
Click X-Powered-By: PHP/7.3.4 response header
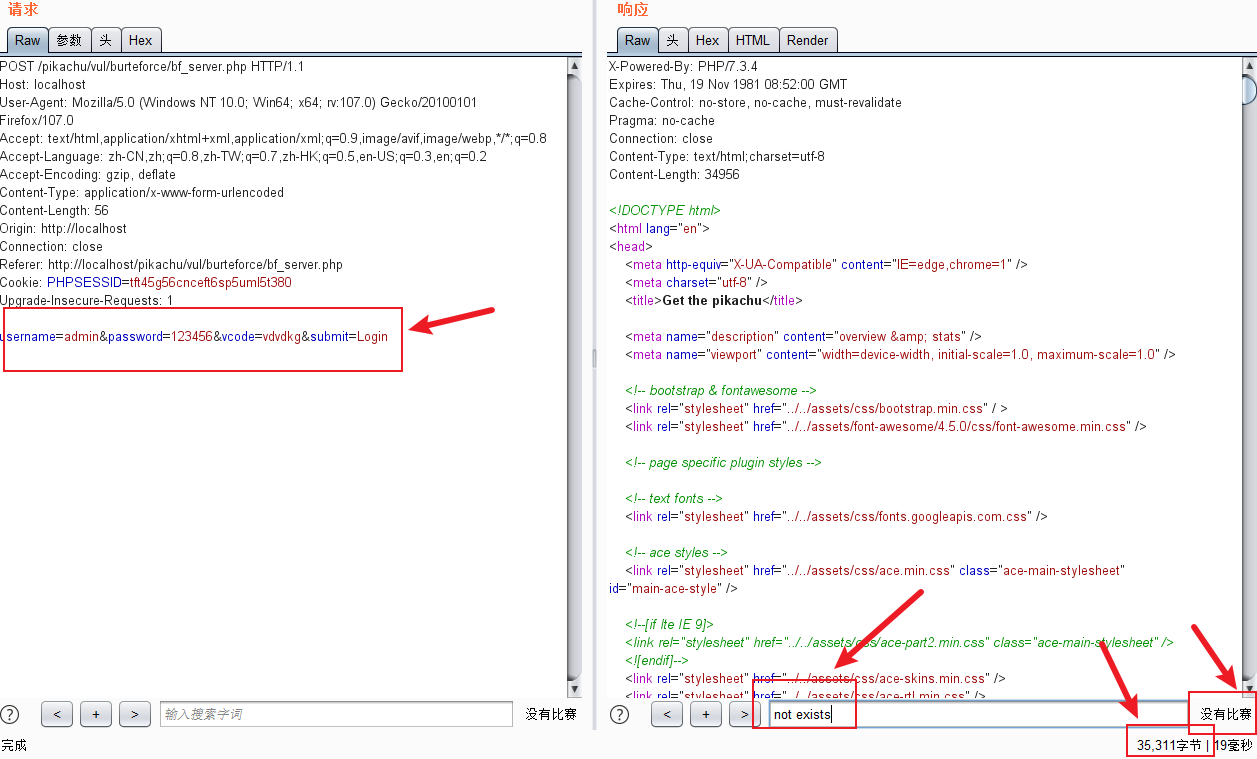(683, 67)
